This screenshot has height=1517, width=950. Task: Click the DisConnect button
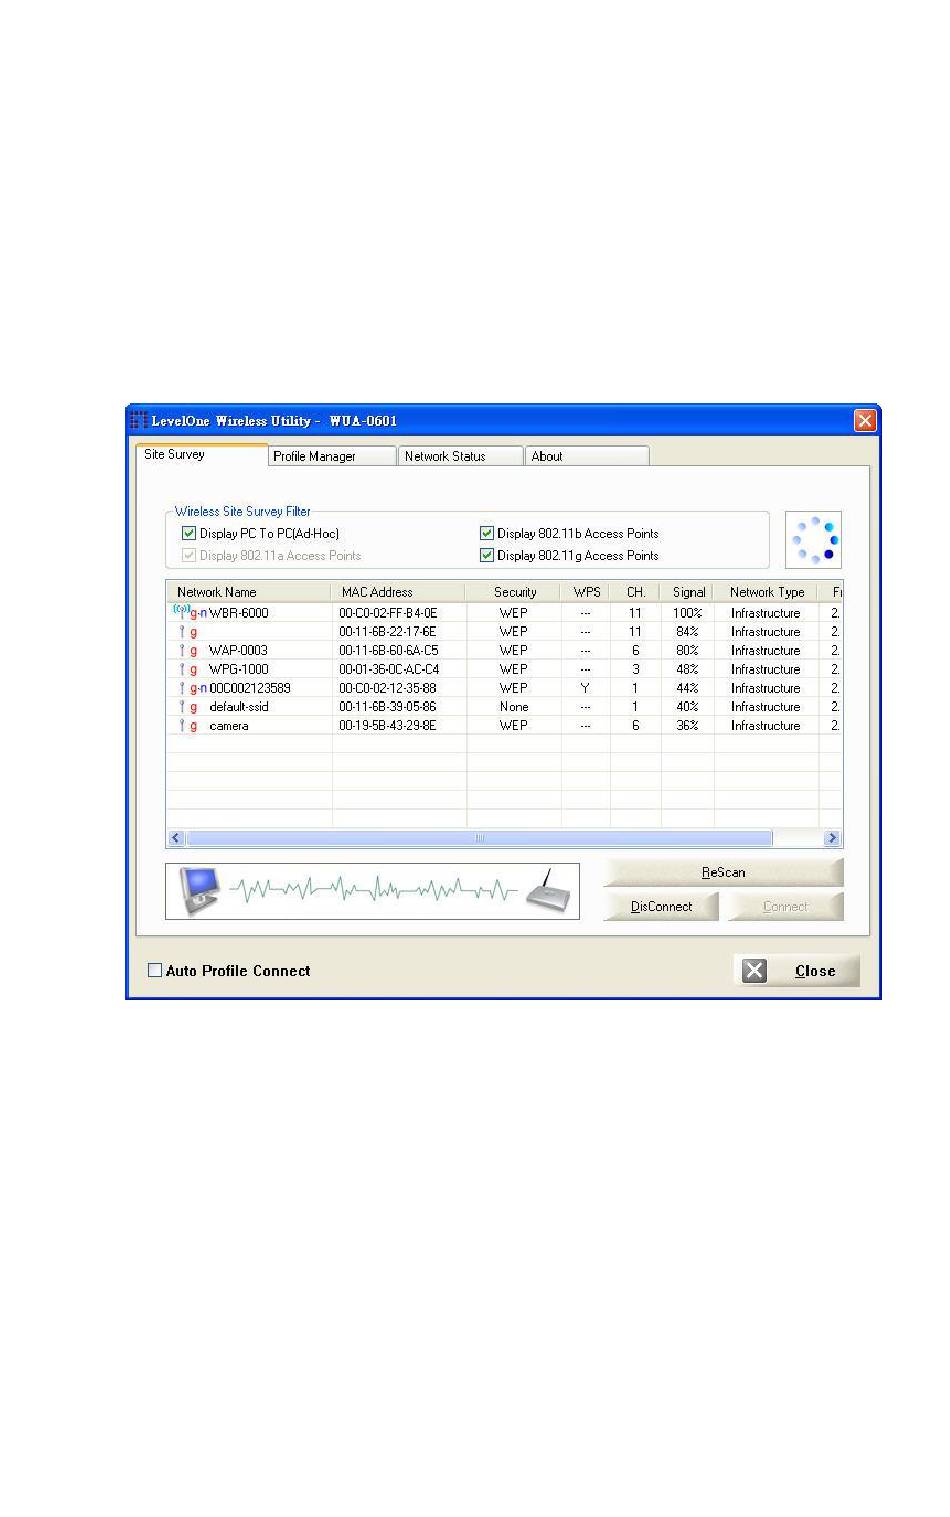[661, 907]
